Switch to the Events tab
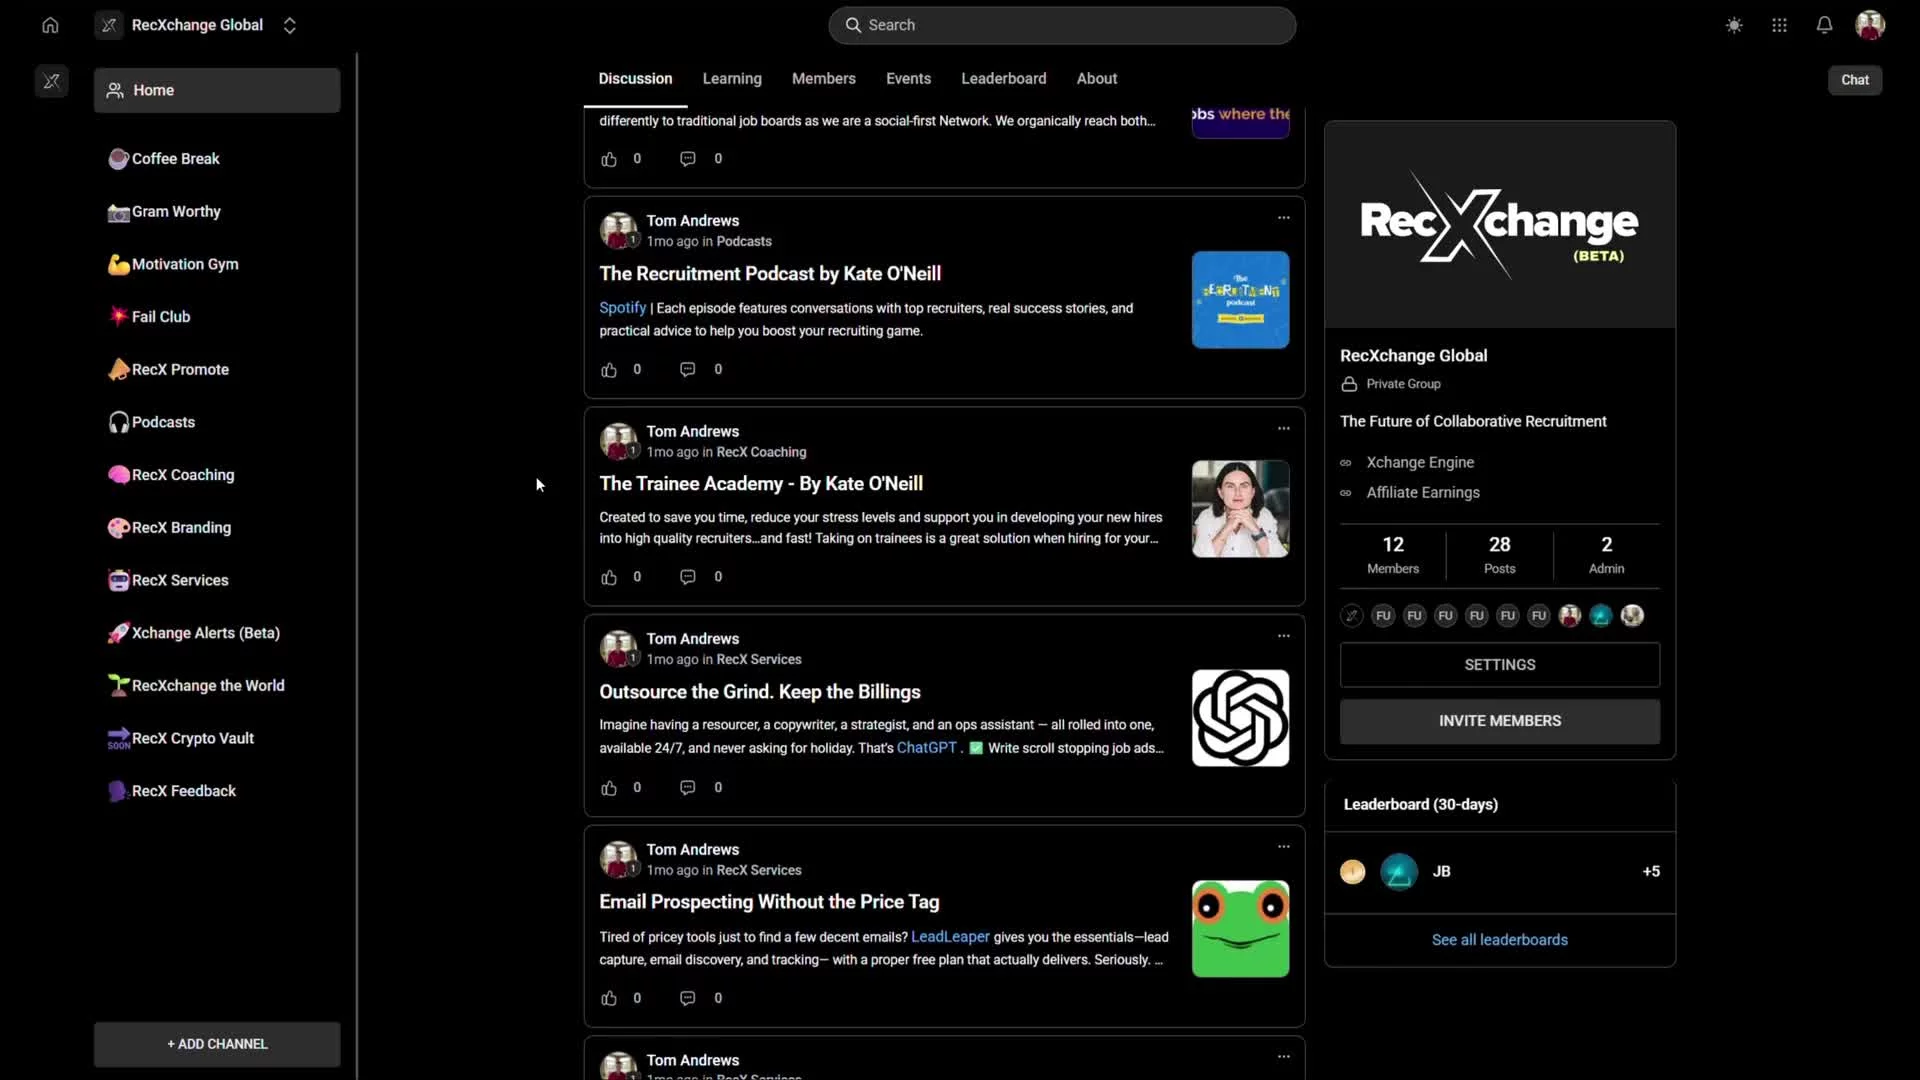The height and width of the screenshot is (1080, 1920). click(908, 79)
